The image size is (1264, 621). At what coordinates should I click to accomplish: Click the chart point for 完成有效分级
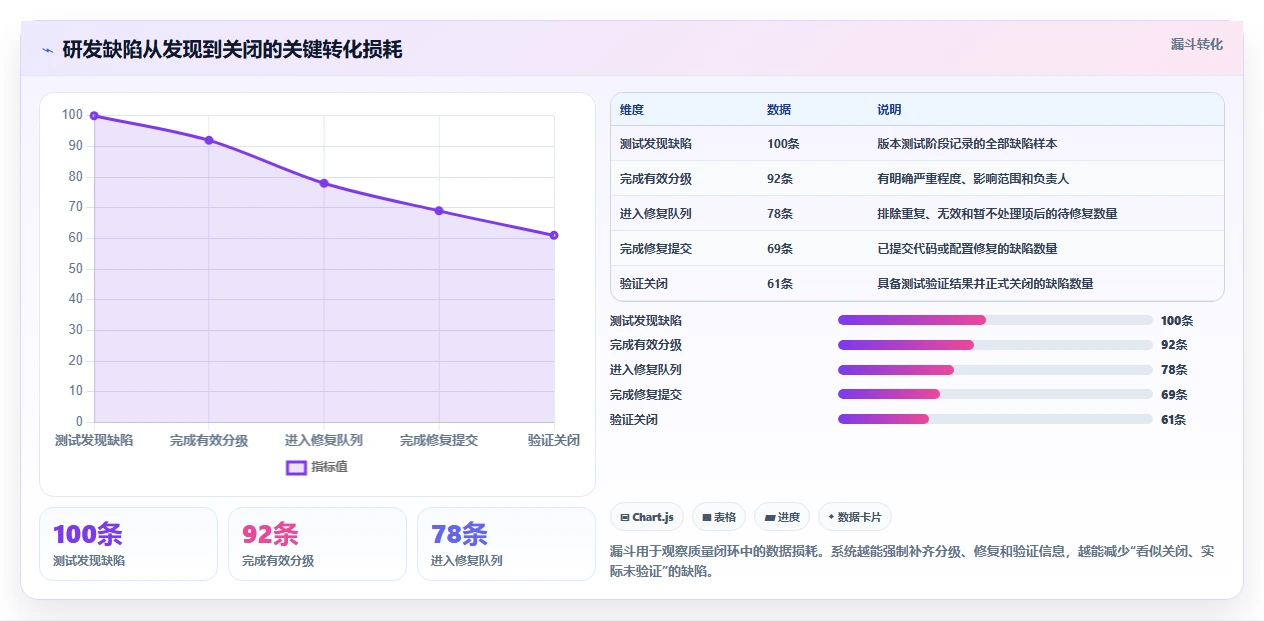point(209,140)
